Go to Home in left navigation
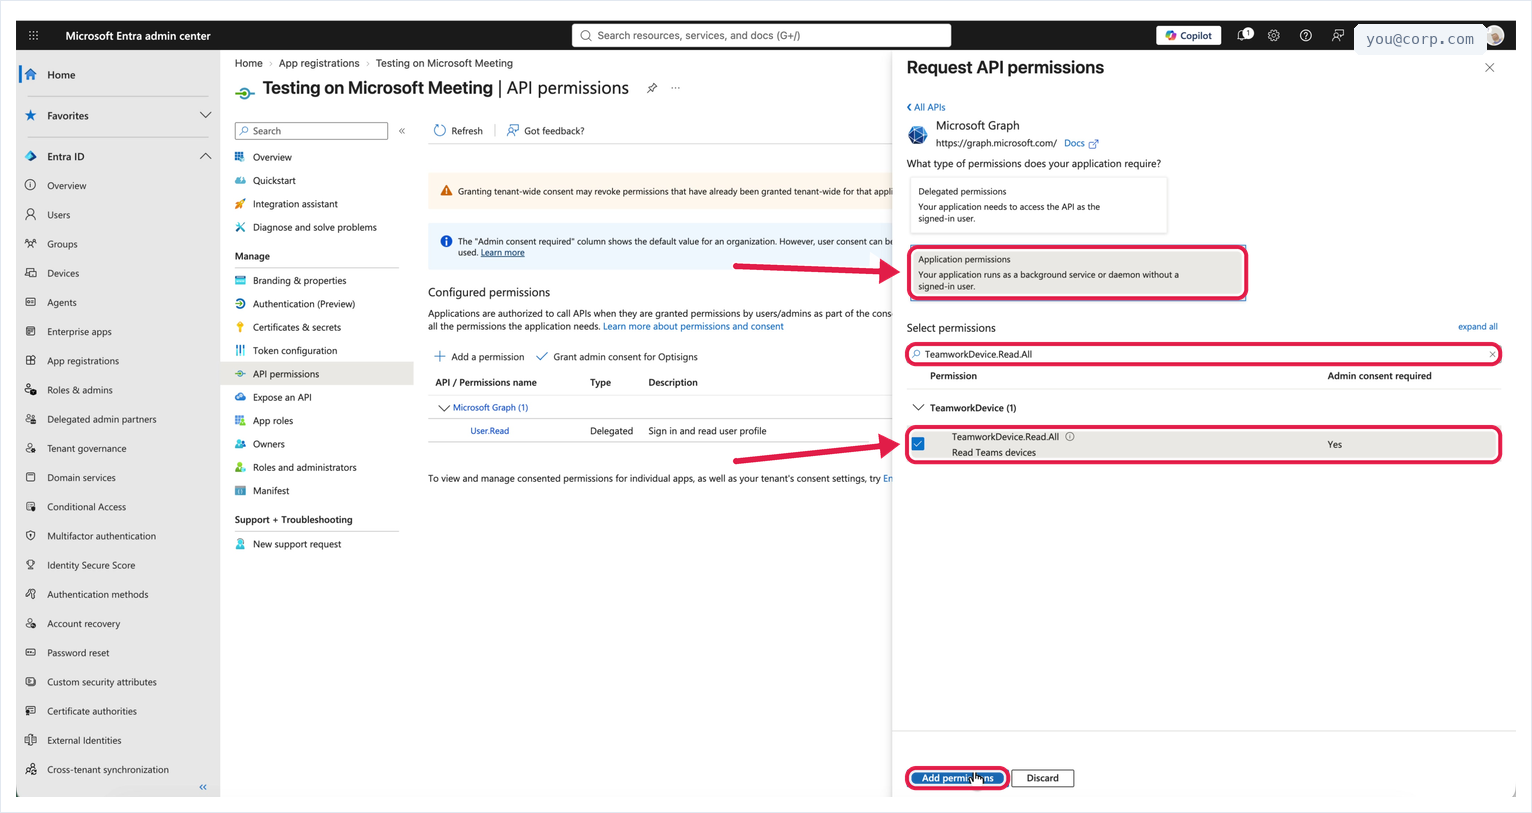 click(x=60, y=75)
